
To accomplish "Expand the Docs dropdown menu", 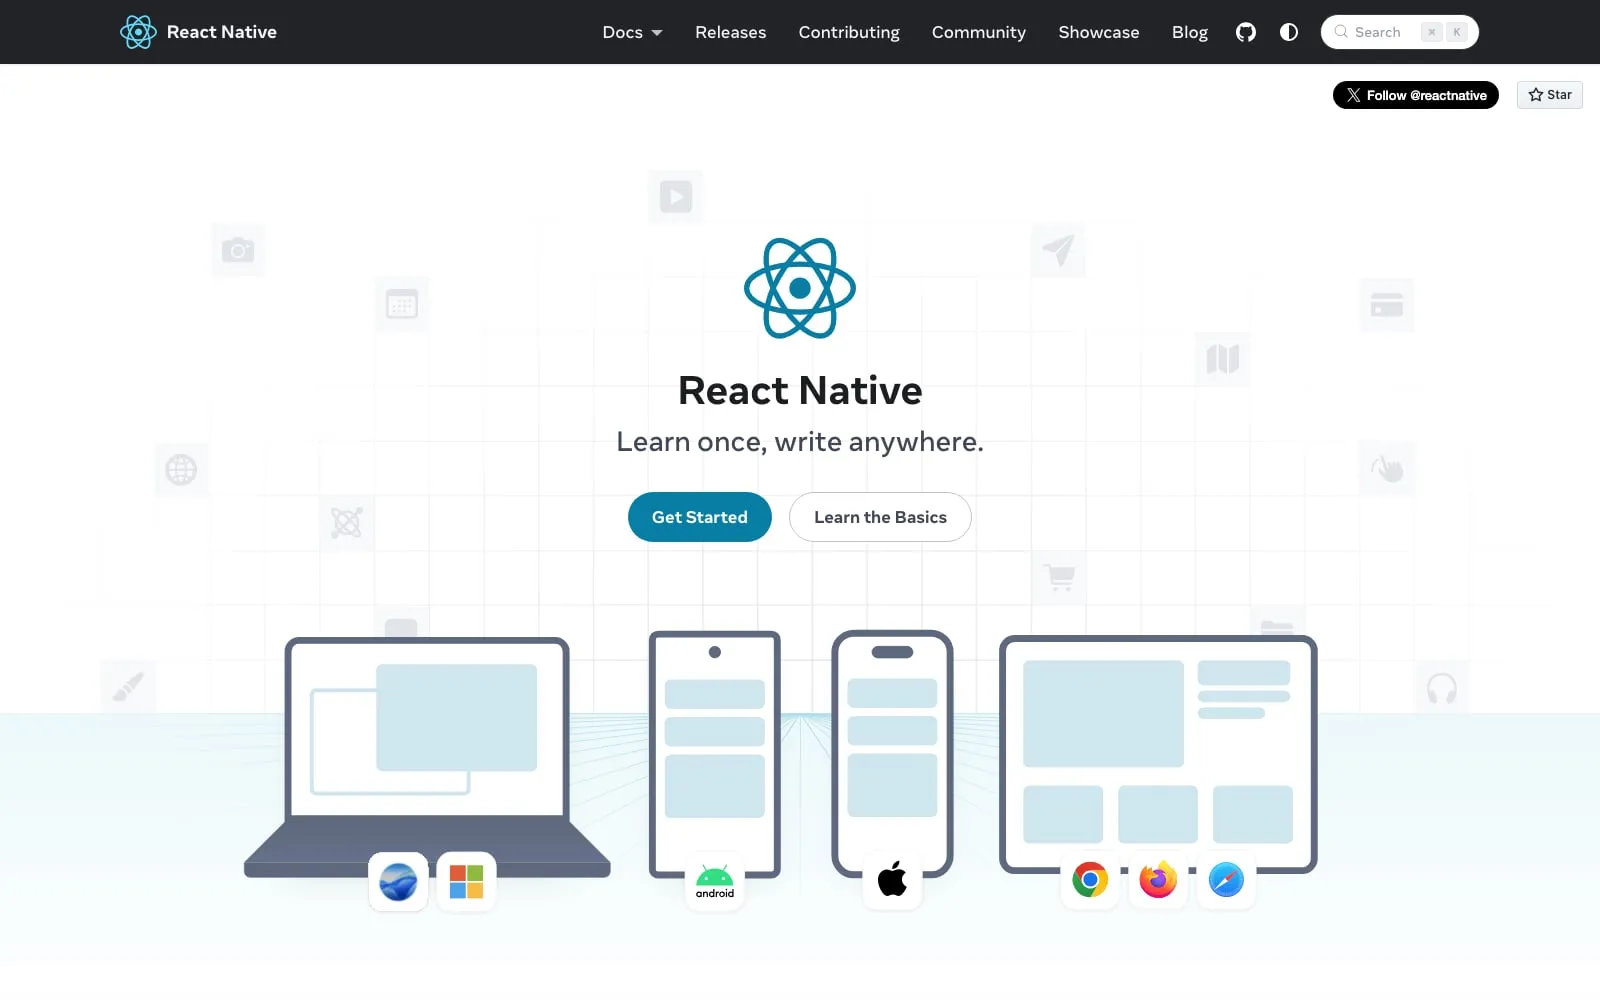I will (632, 32).
